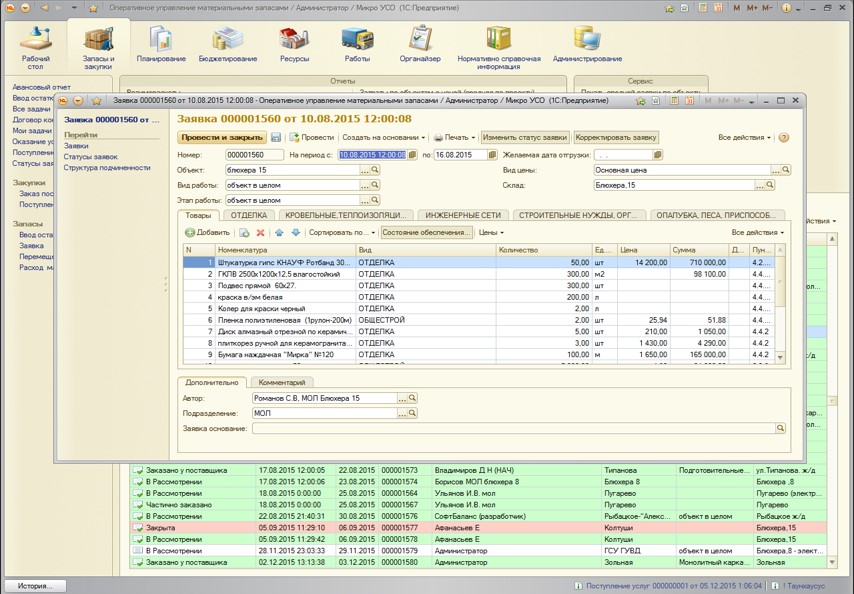Expand the Сортировать по... dropdown

click(x=342, y=233)
